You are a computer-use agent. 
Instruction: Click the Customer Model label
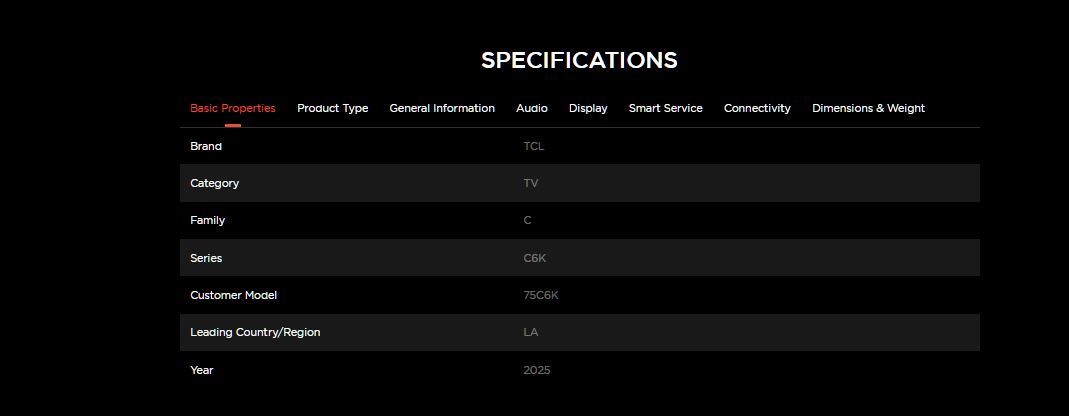coord(233,295)
